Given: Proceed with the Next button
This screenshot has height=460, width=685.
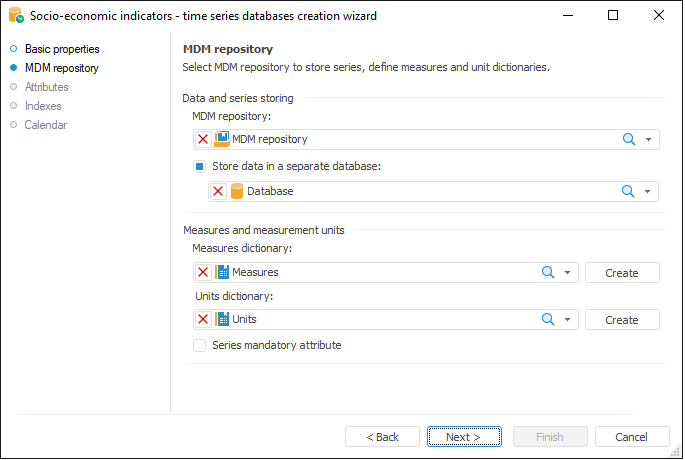Looking at the screenshot, I should [463, 437].
